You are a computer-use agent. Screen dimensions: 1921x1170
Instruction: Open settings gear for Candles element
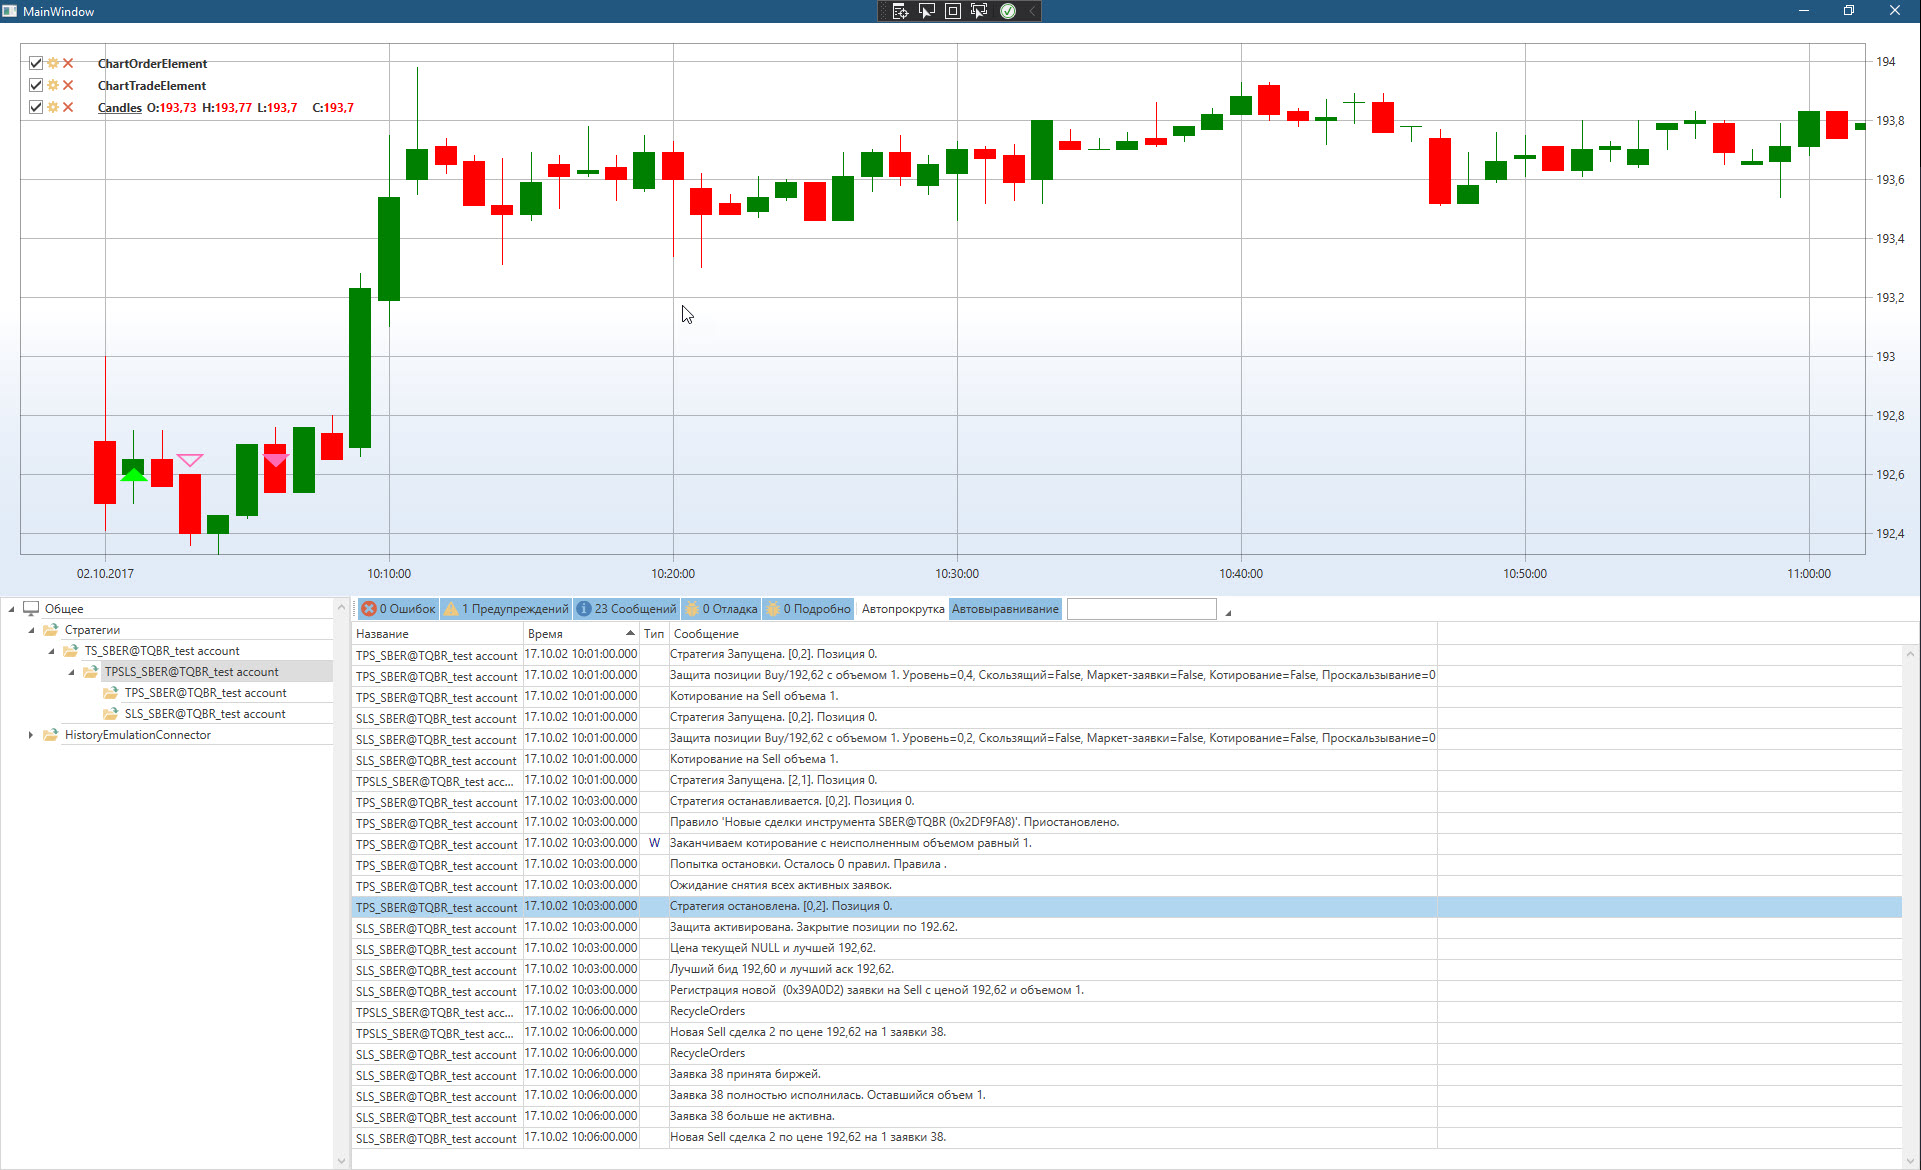click(x=53, y=107)
